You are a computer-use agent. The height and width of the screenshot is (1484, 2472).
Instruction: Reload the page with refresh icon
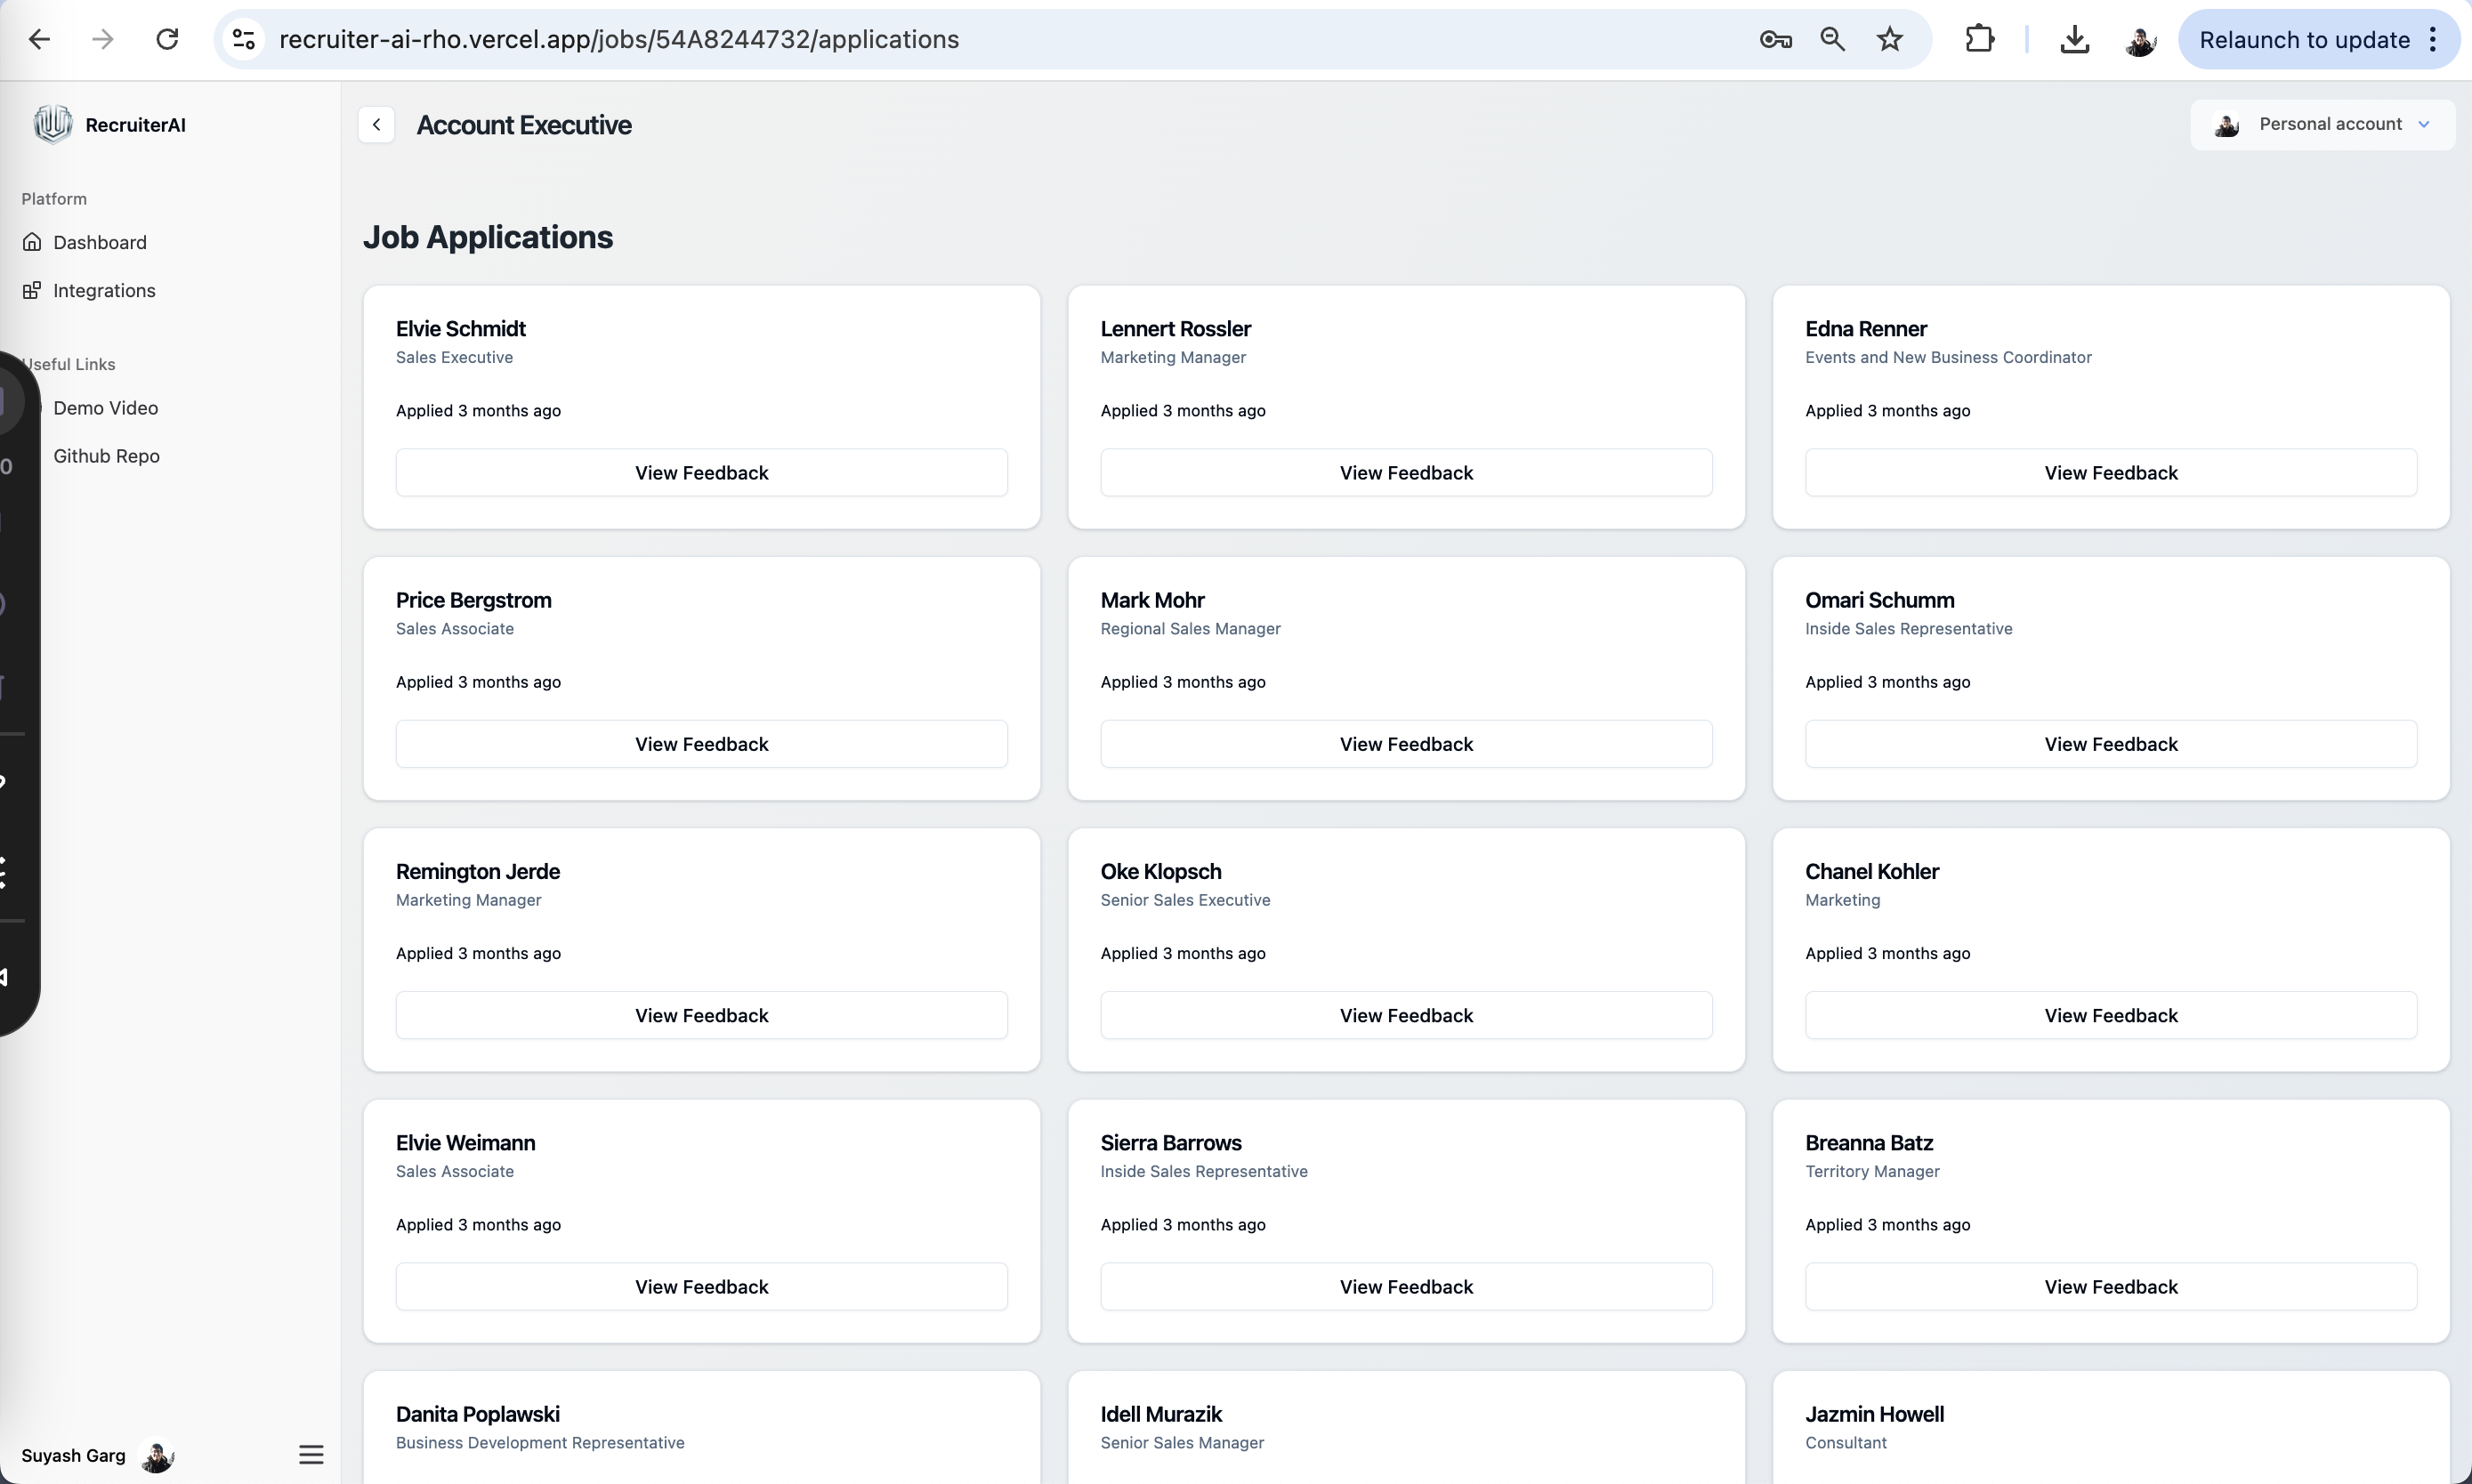[167, 39]
